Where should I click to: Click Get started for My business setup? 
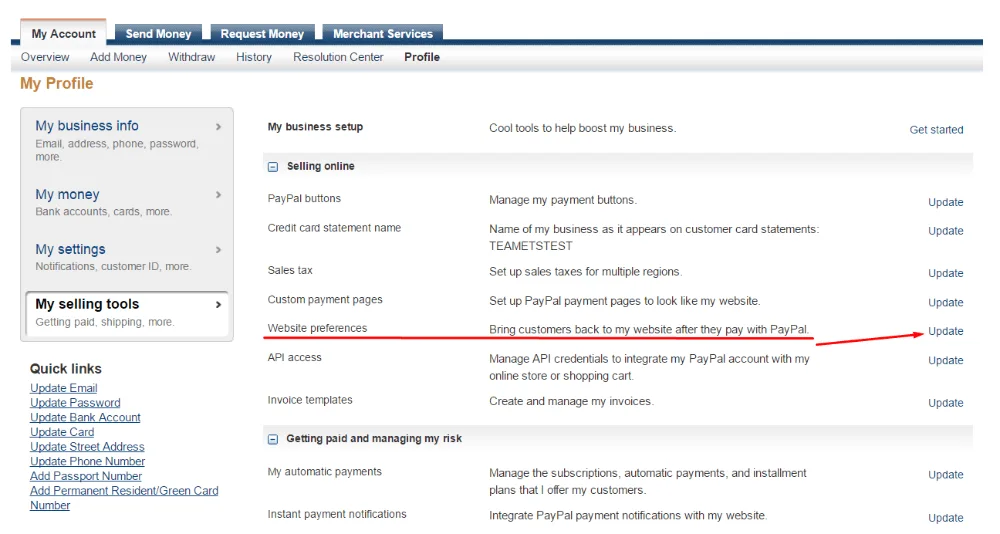pos(936,130)
